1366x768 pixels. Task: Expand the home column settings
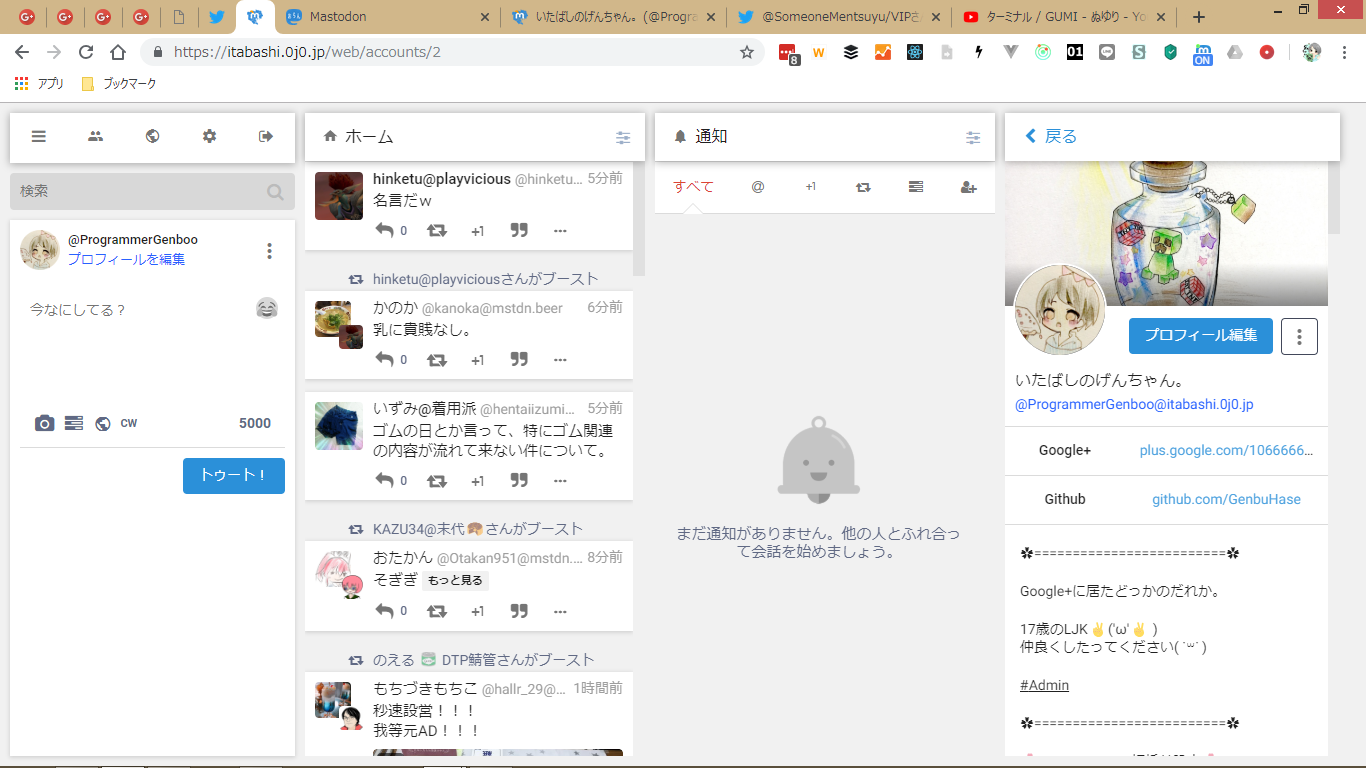pyautogui.click(x=622, y=138)
